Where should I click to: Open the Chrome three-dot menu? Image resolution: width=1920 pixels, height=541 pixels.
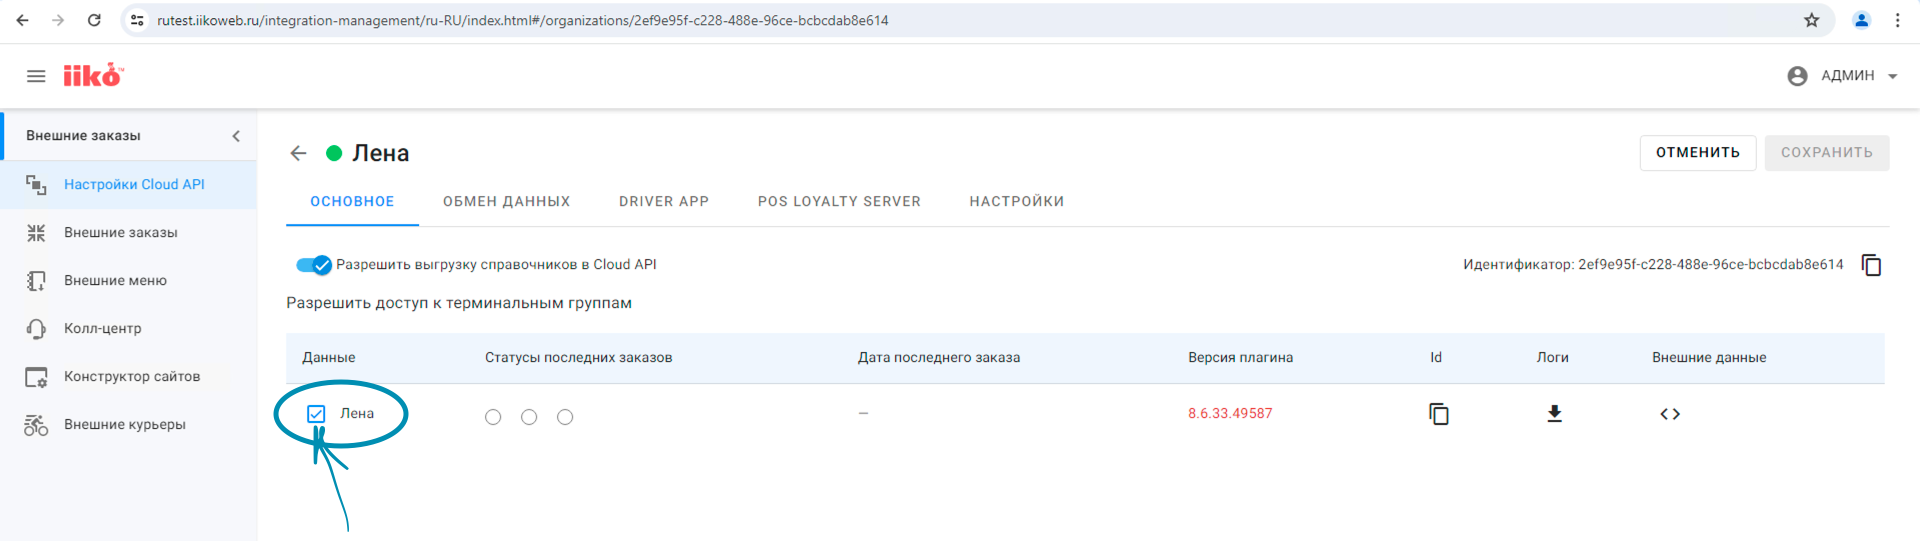tap(1897, 20)
